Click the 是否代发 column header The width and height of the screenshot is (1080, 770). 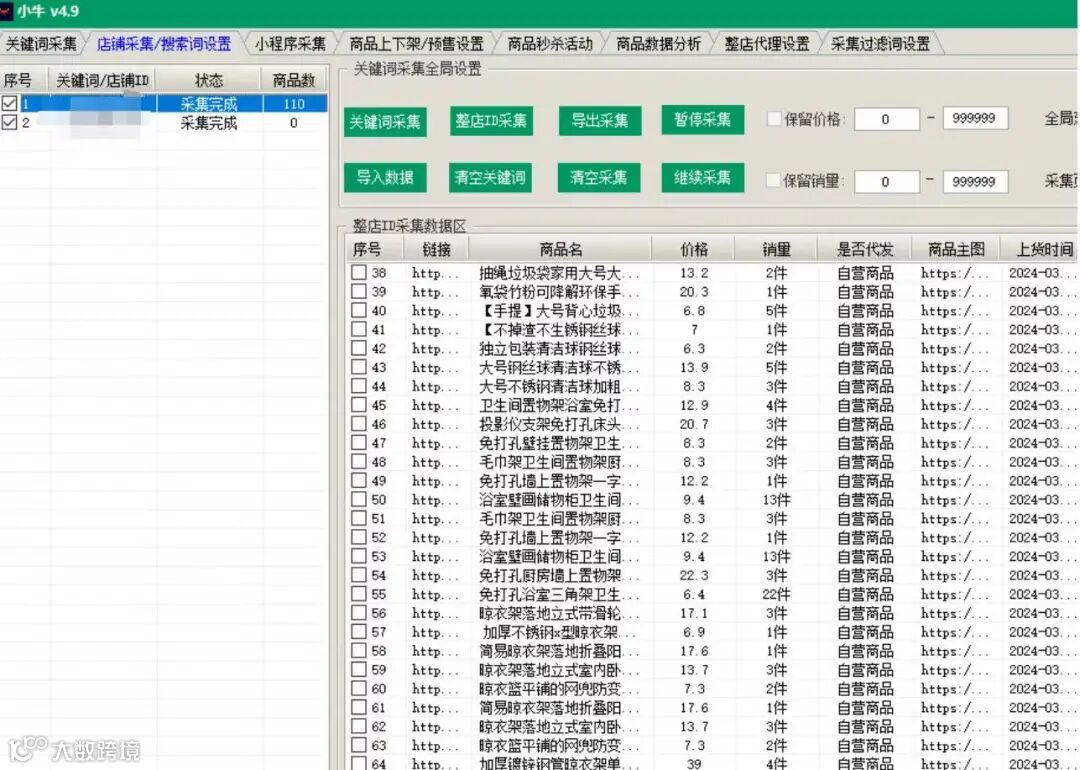coord(864,249)
